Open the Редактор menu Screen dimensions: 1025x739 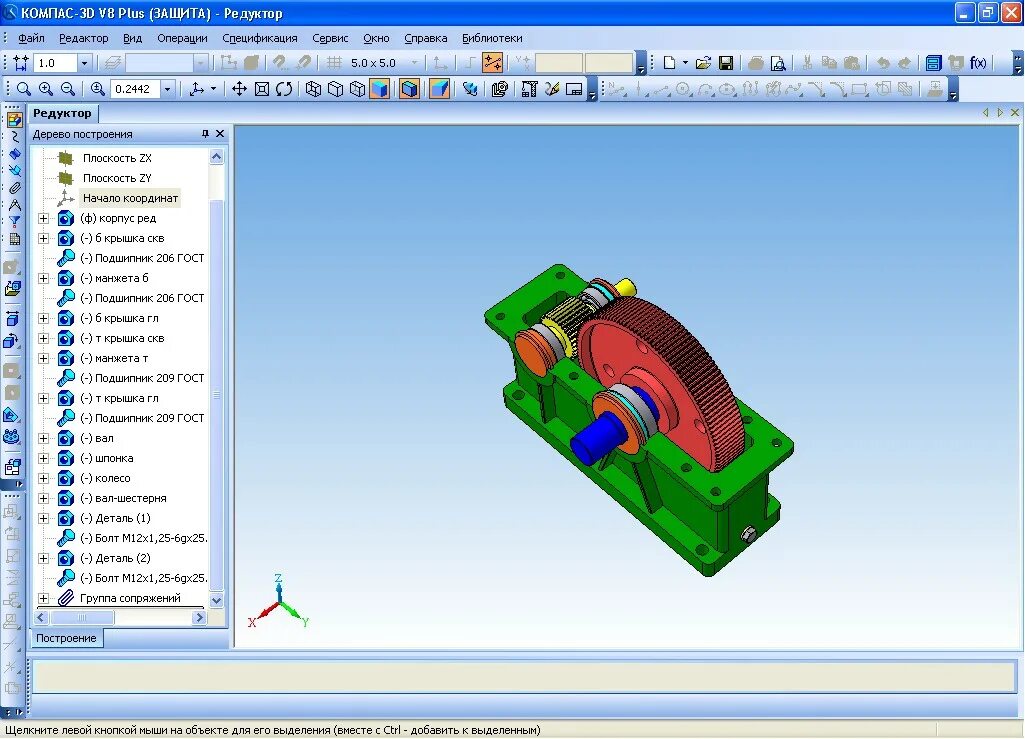click(84, 38)
